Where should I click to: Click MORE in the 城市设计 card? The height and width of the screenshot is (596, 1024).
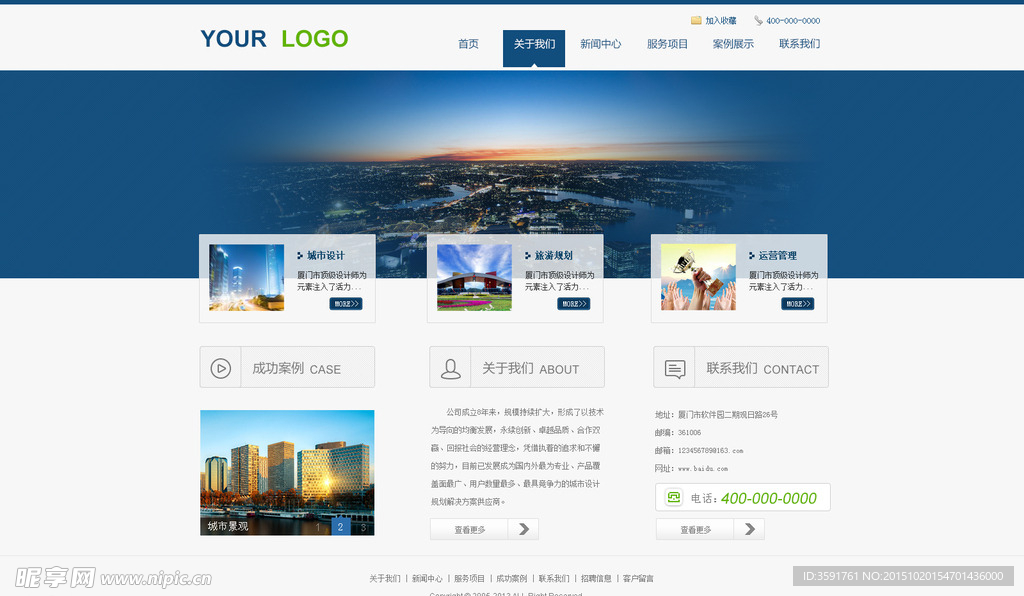pos(345,304)
